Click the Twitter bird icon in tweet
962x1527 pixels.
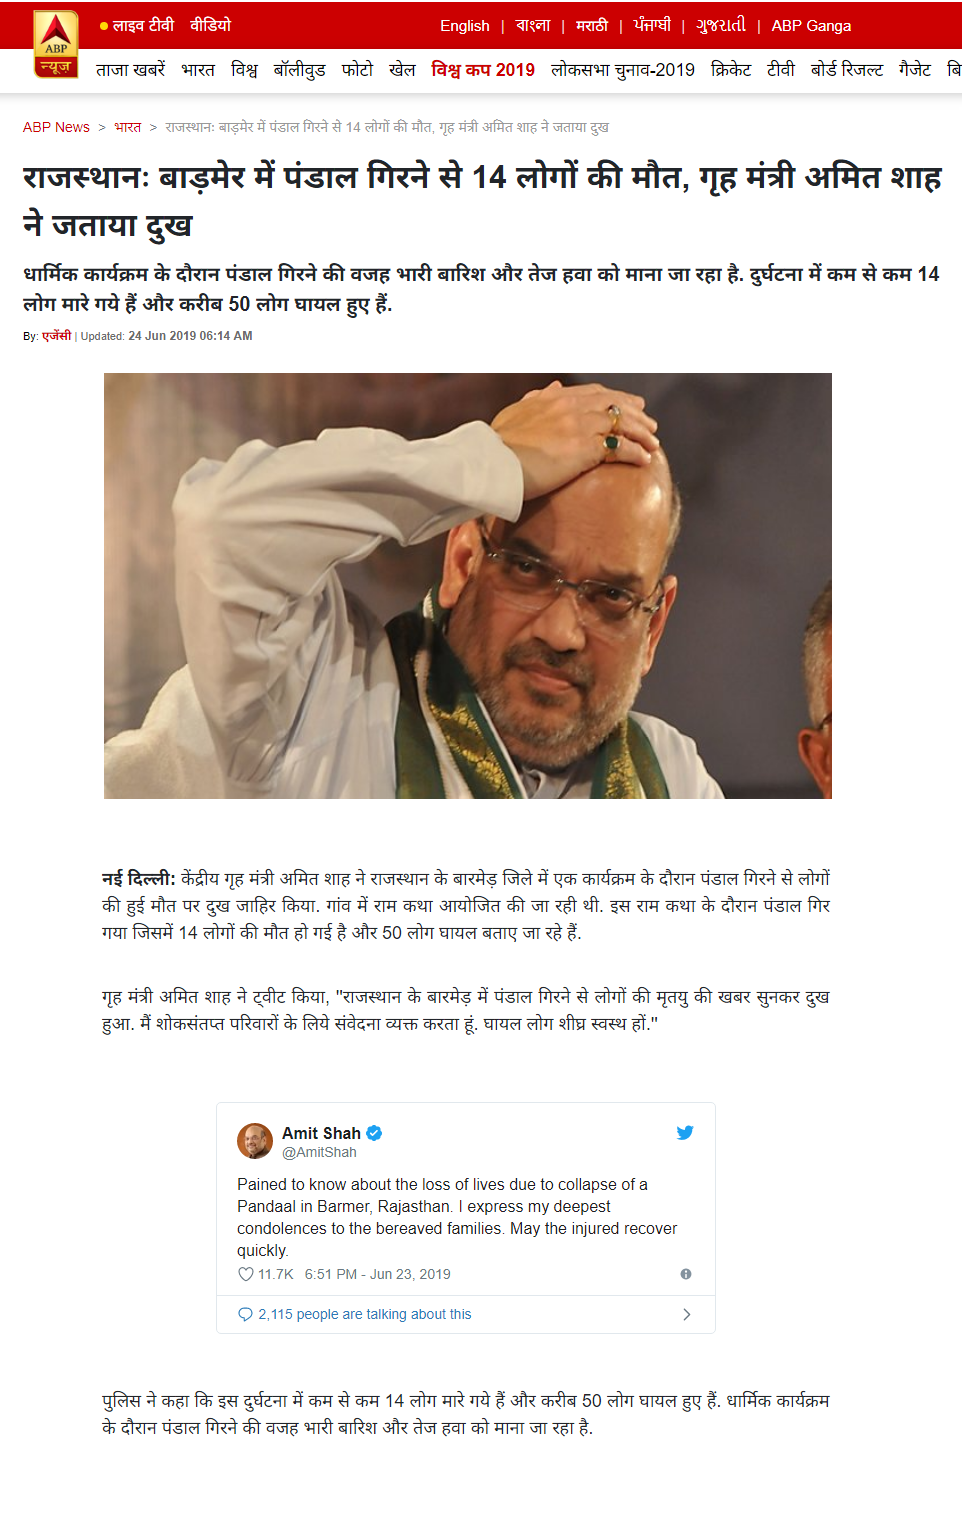(x=685, y=1133)
